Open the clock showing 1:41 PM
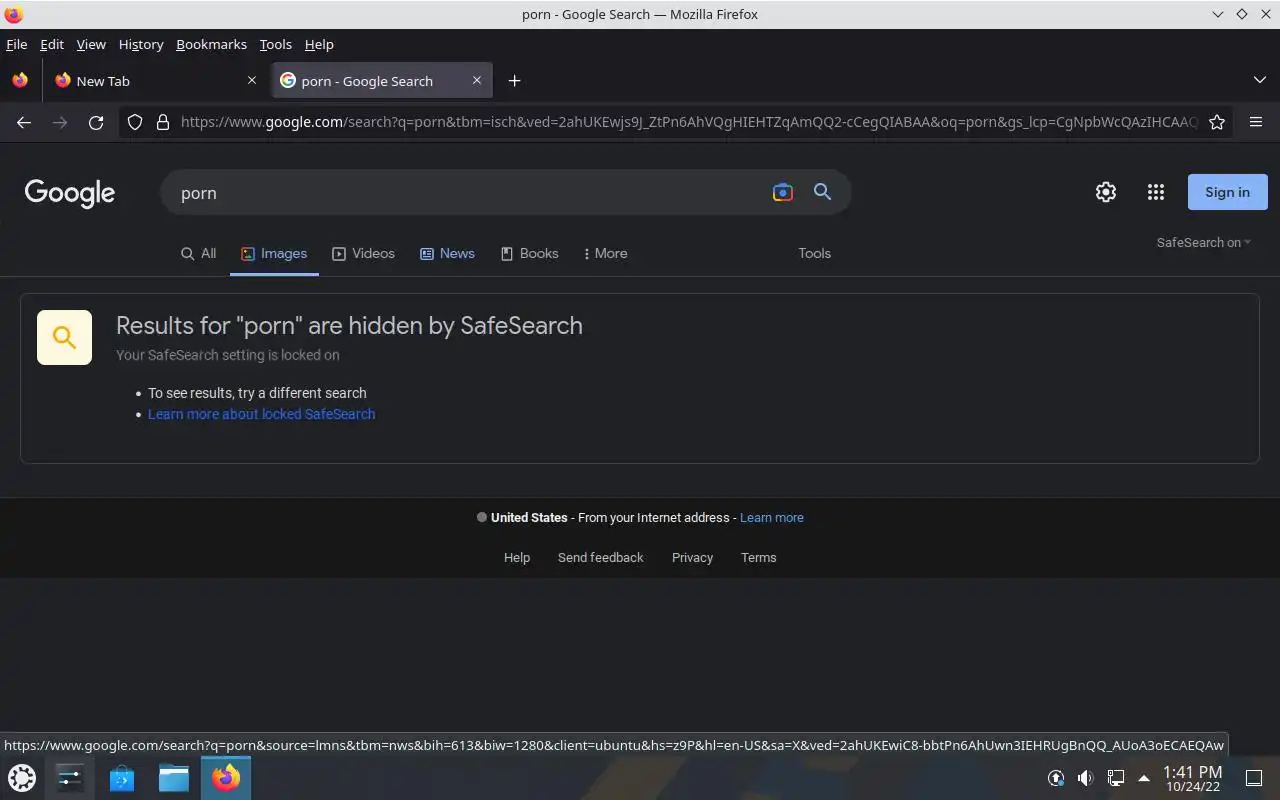The height and width of the screenshot is (800, 1280). click(x=1192, y=778)
